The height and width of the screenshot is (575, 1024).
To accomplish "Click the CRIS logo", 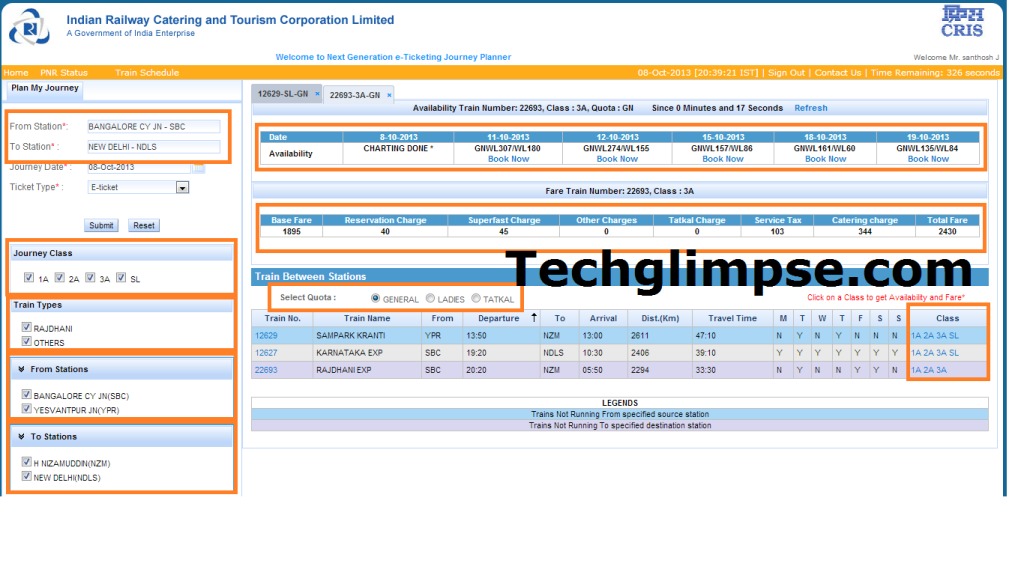I will tap(961, 22).
